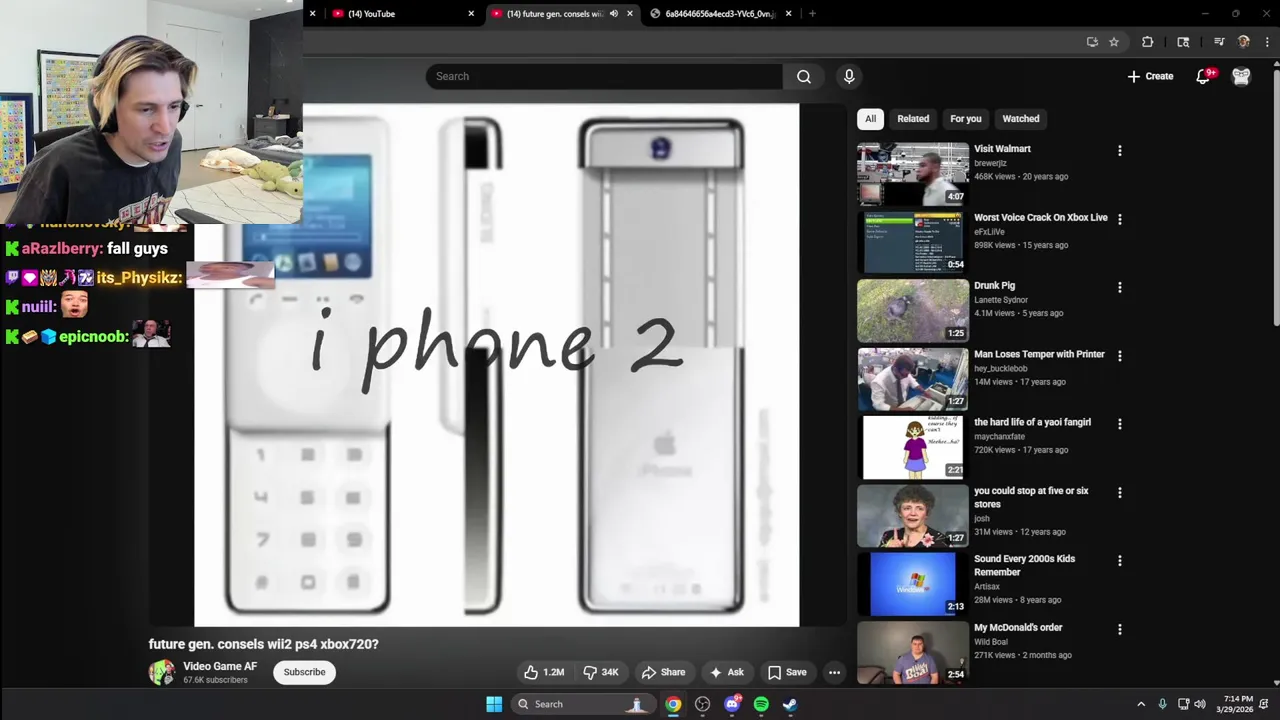Click the install/cast icon left of bookmark star

point(1092,42)
